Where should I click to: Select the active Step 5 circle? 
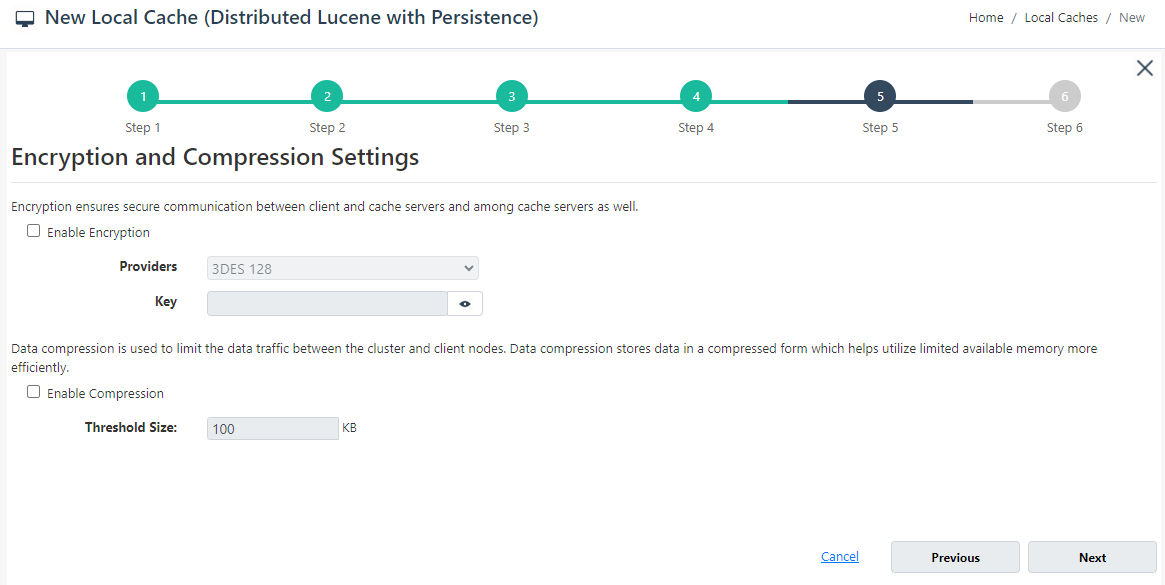pyautogui.click(x=880, y=96)
